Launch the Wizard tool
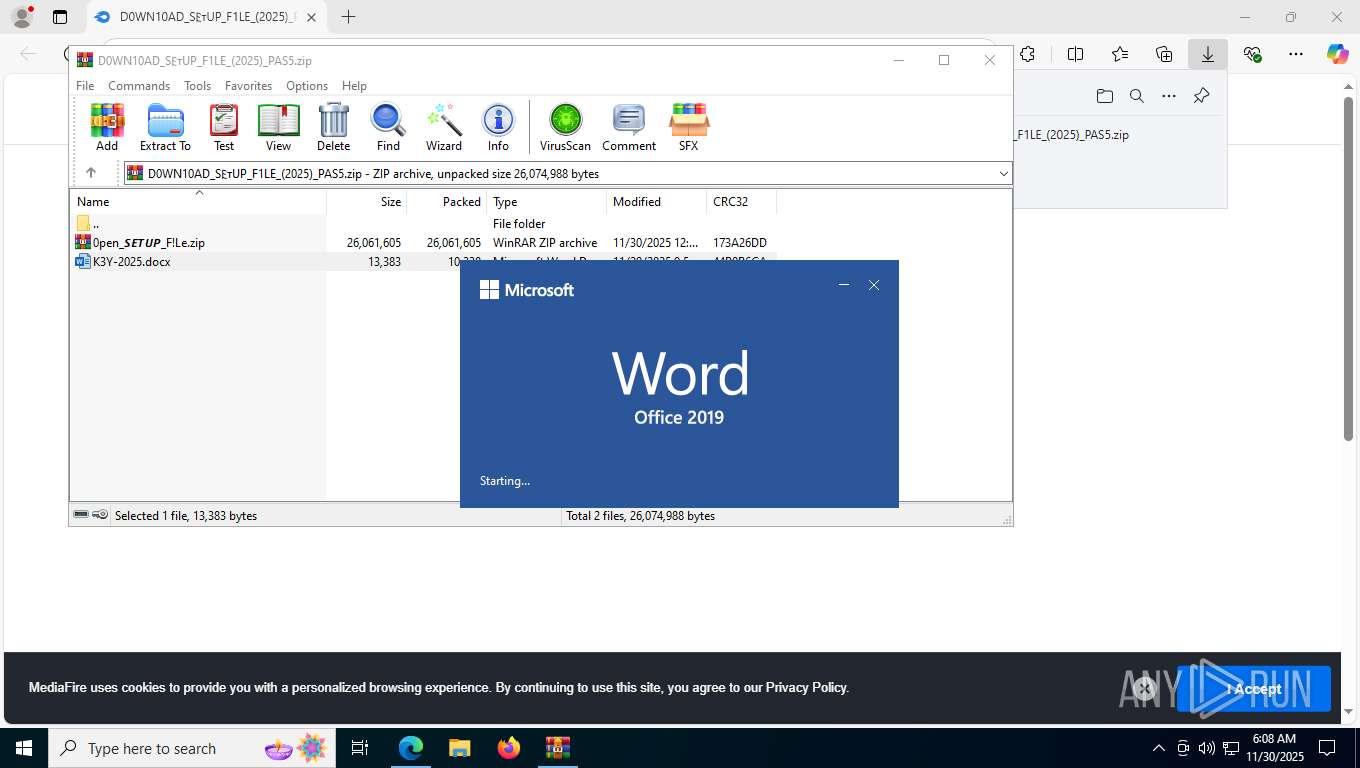1360x768 pixels. pyautogui.click(x=444, y=127)
